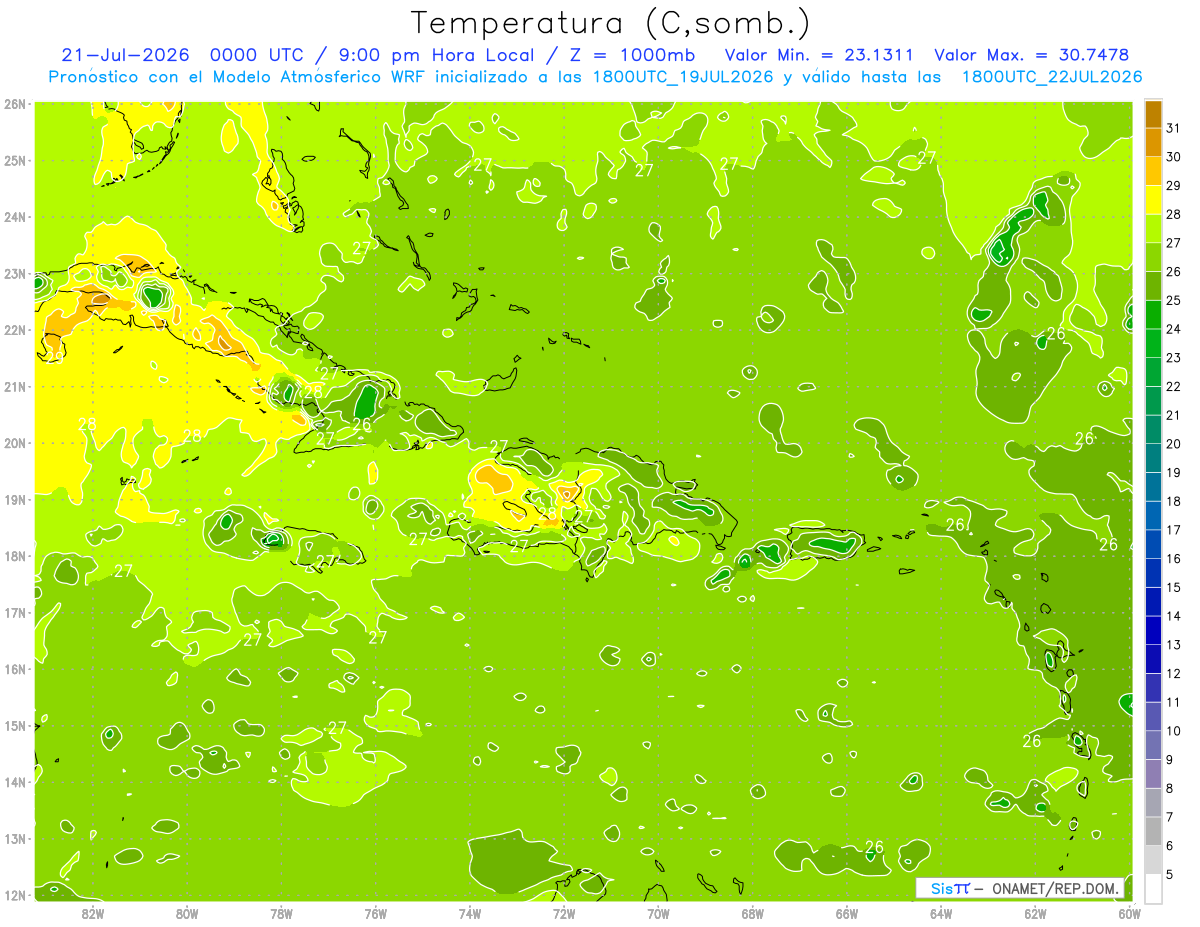Click the '78W' longitude axis label

281,913
